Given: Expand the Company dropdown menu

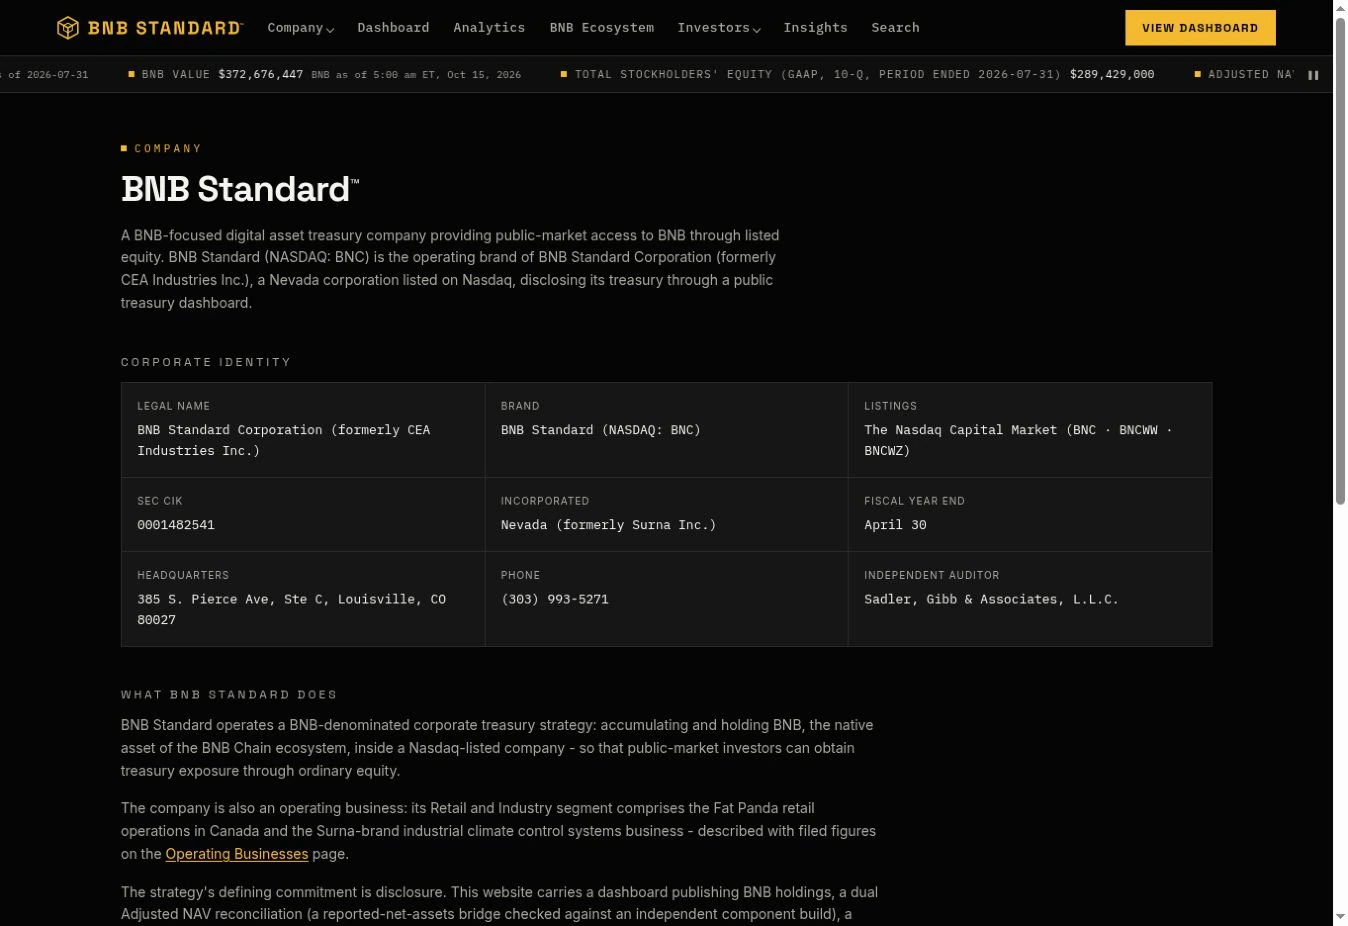Looking at the screenshot, I should click(300, 28).
